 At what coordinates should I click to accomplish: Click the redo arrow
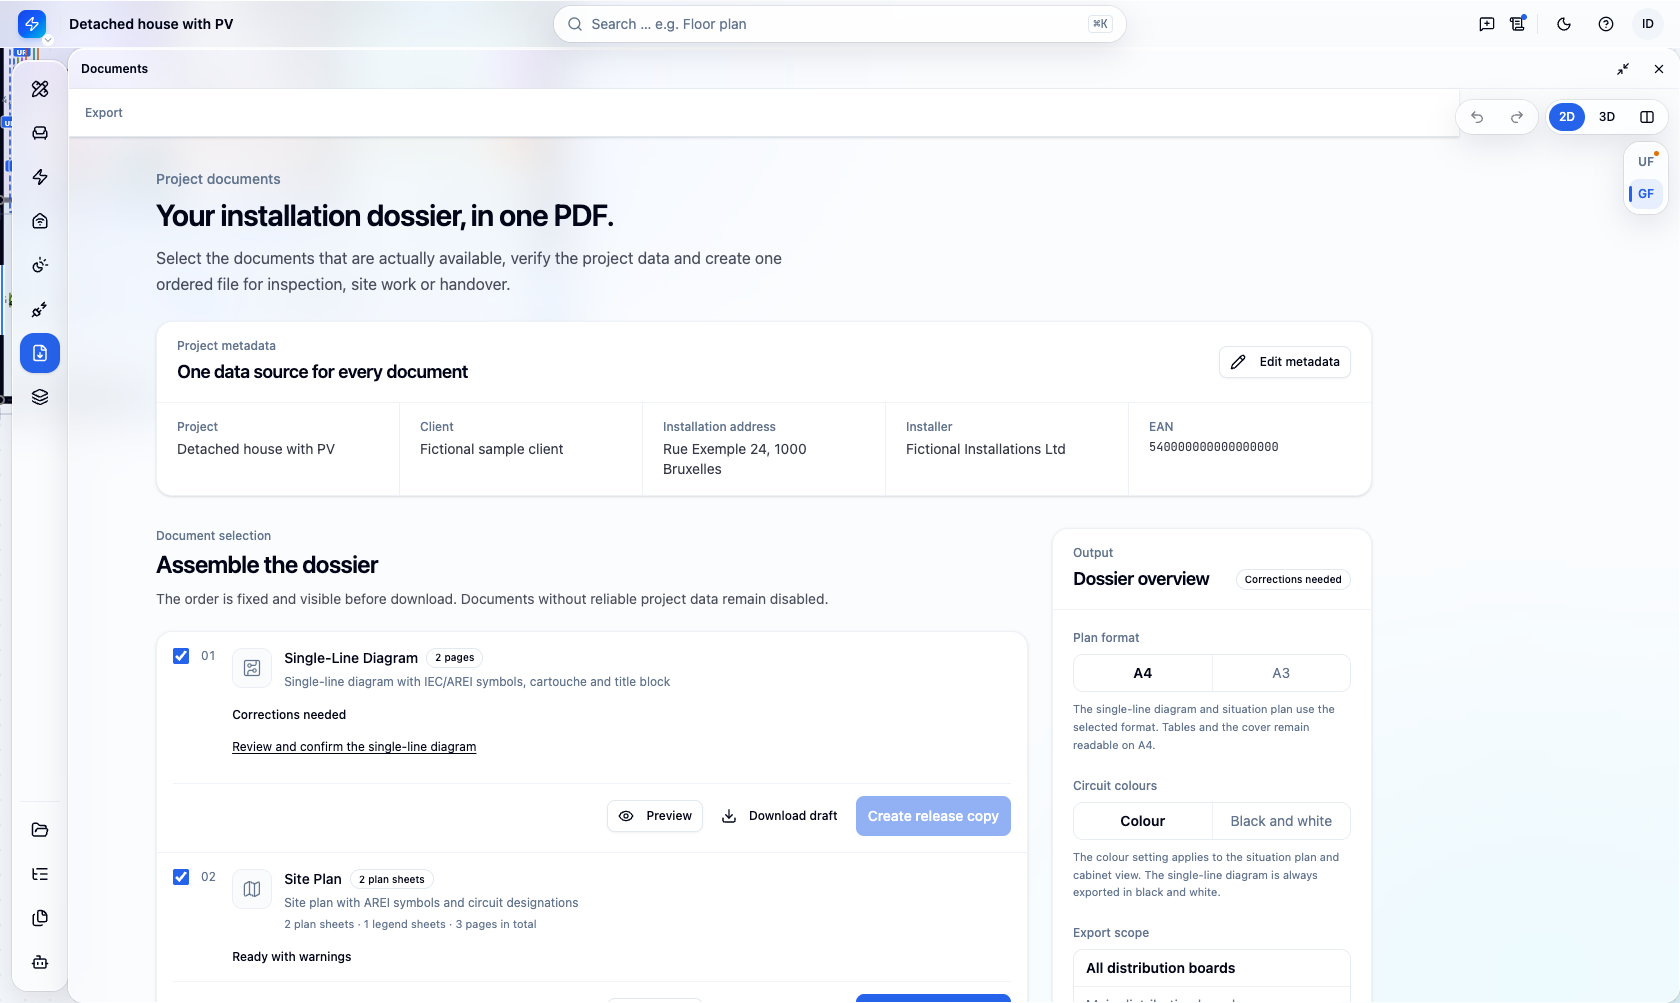point(1517,117)
